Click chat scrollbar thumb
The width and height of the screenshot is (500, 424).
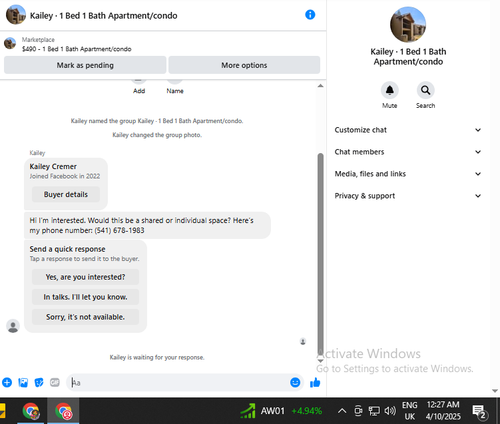click(x=320, y=254)
